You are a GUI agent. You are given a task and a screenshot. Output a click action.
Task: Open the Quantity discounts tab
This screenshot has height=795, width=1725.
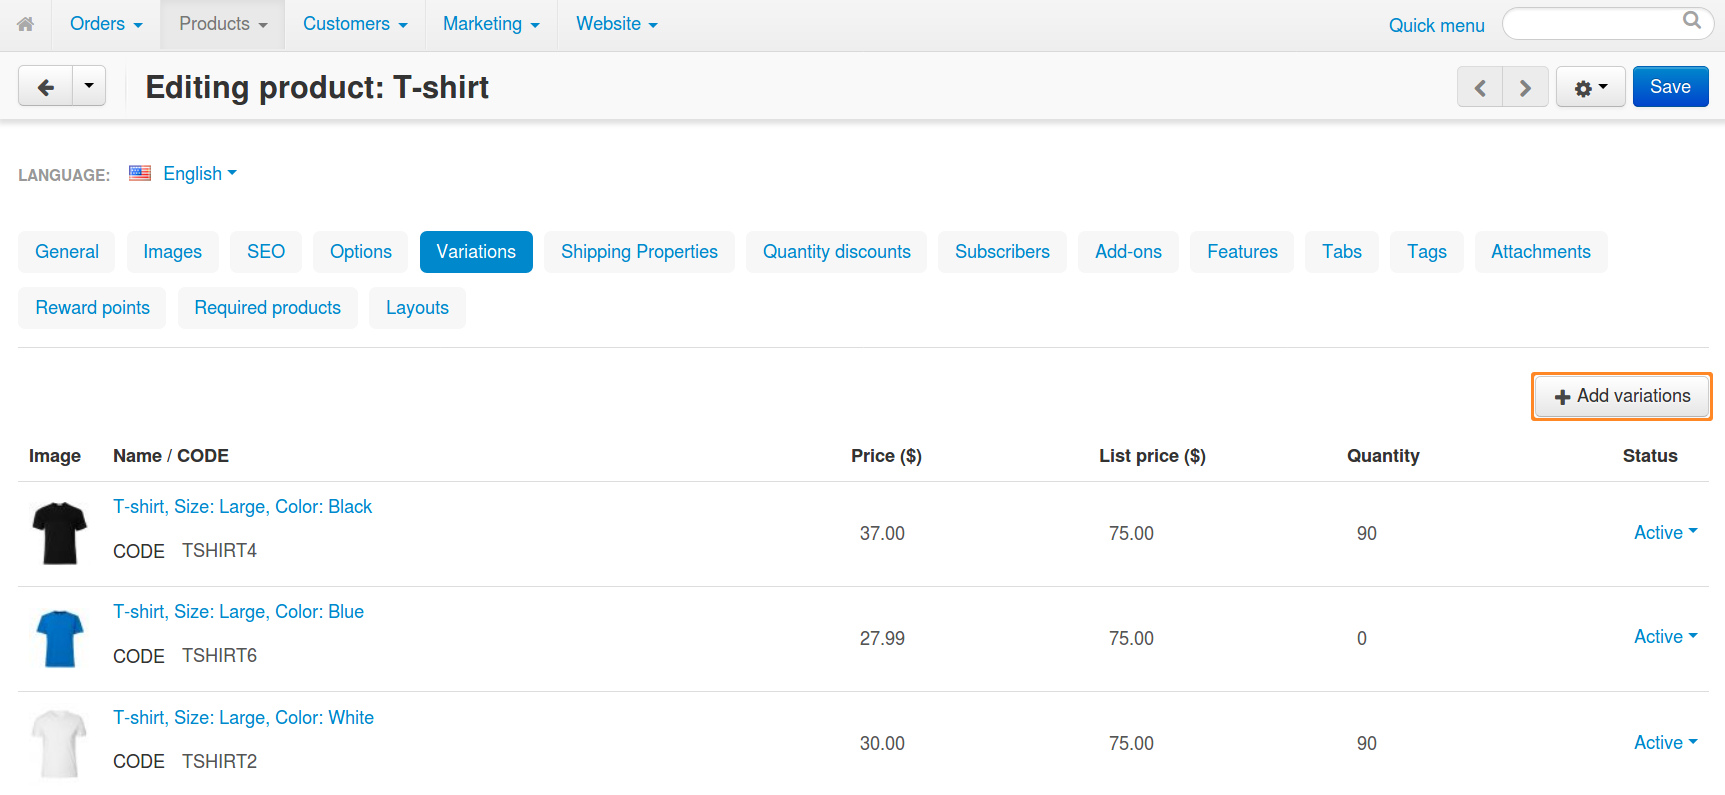point(837,252)
